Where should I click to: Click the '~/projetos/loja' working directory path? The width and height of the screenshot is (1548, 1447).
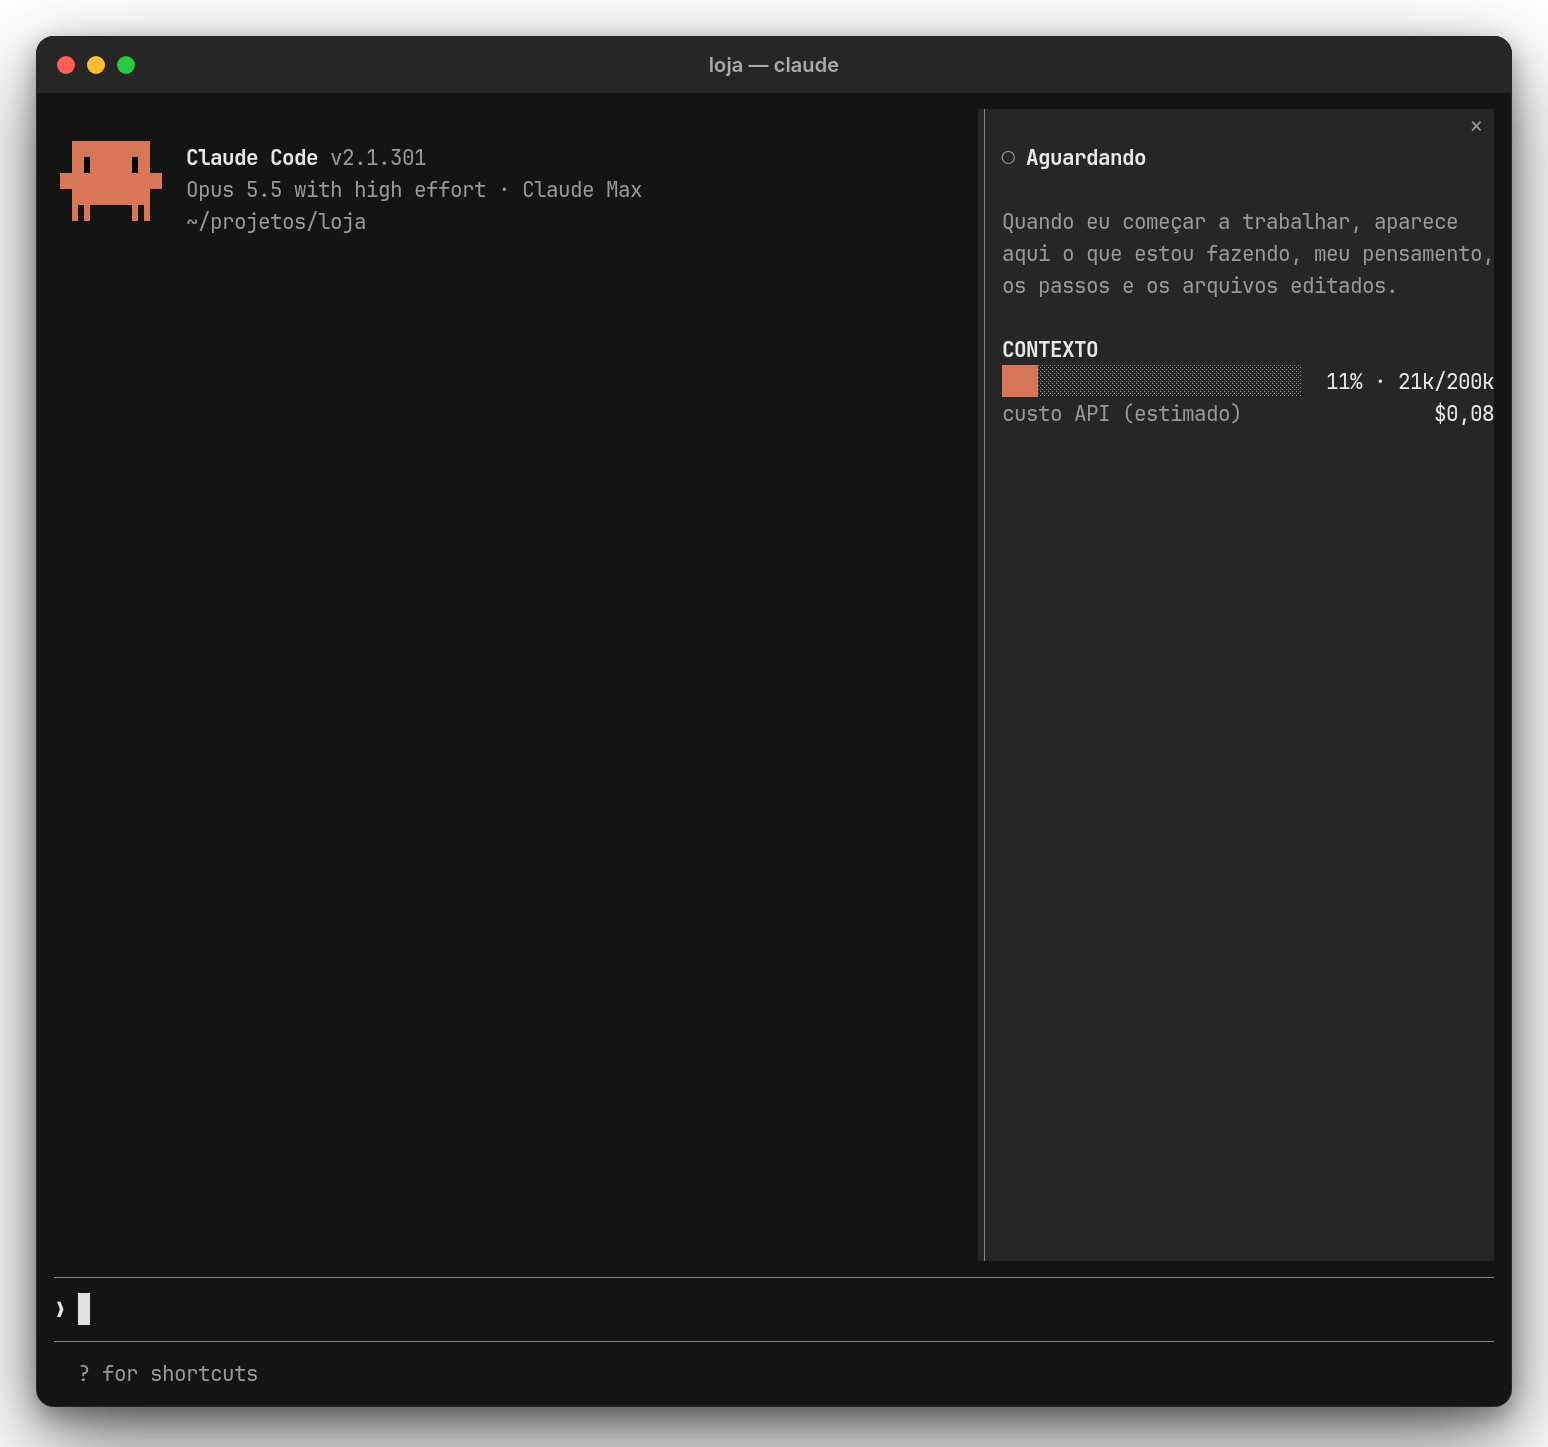point(276,222)
